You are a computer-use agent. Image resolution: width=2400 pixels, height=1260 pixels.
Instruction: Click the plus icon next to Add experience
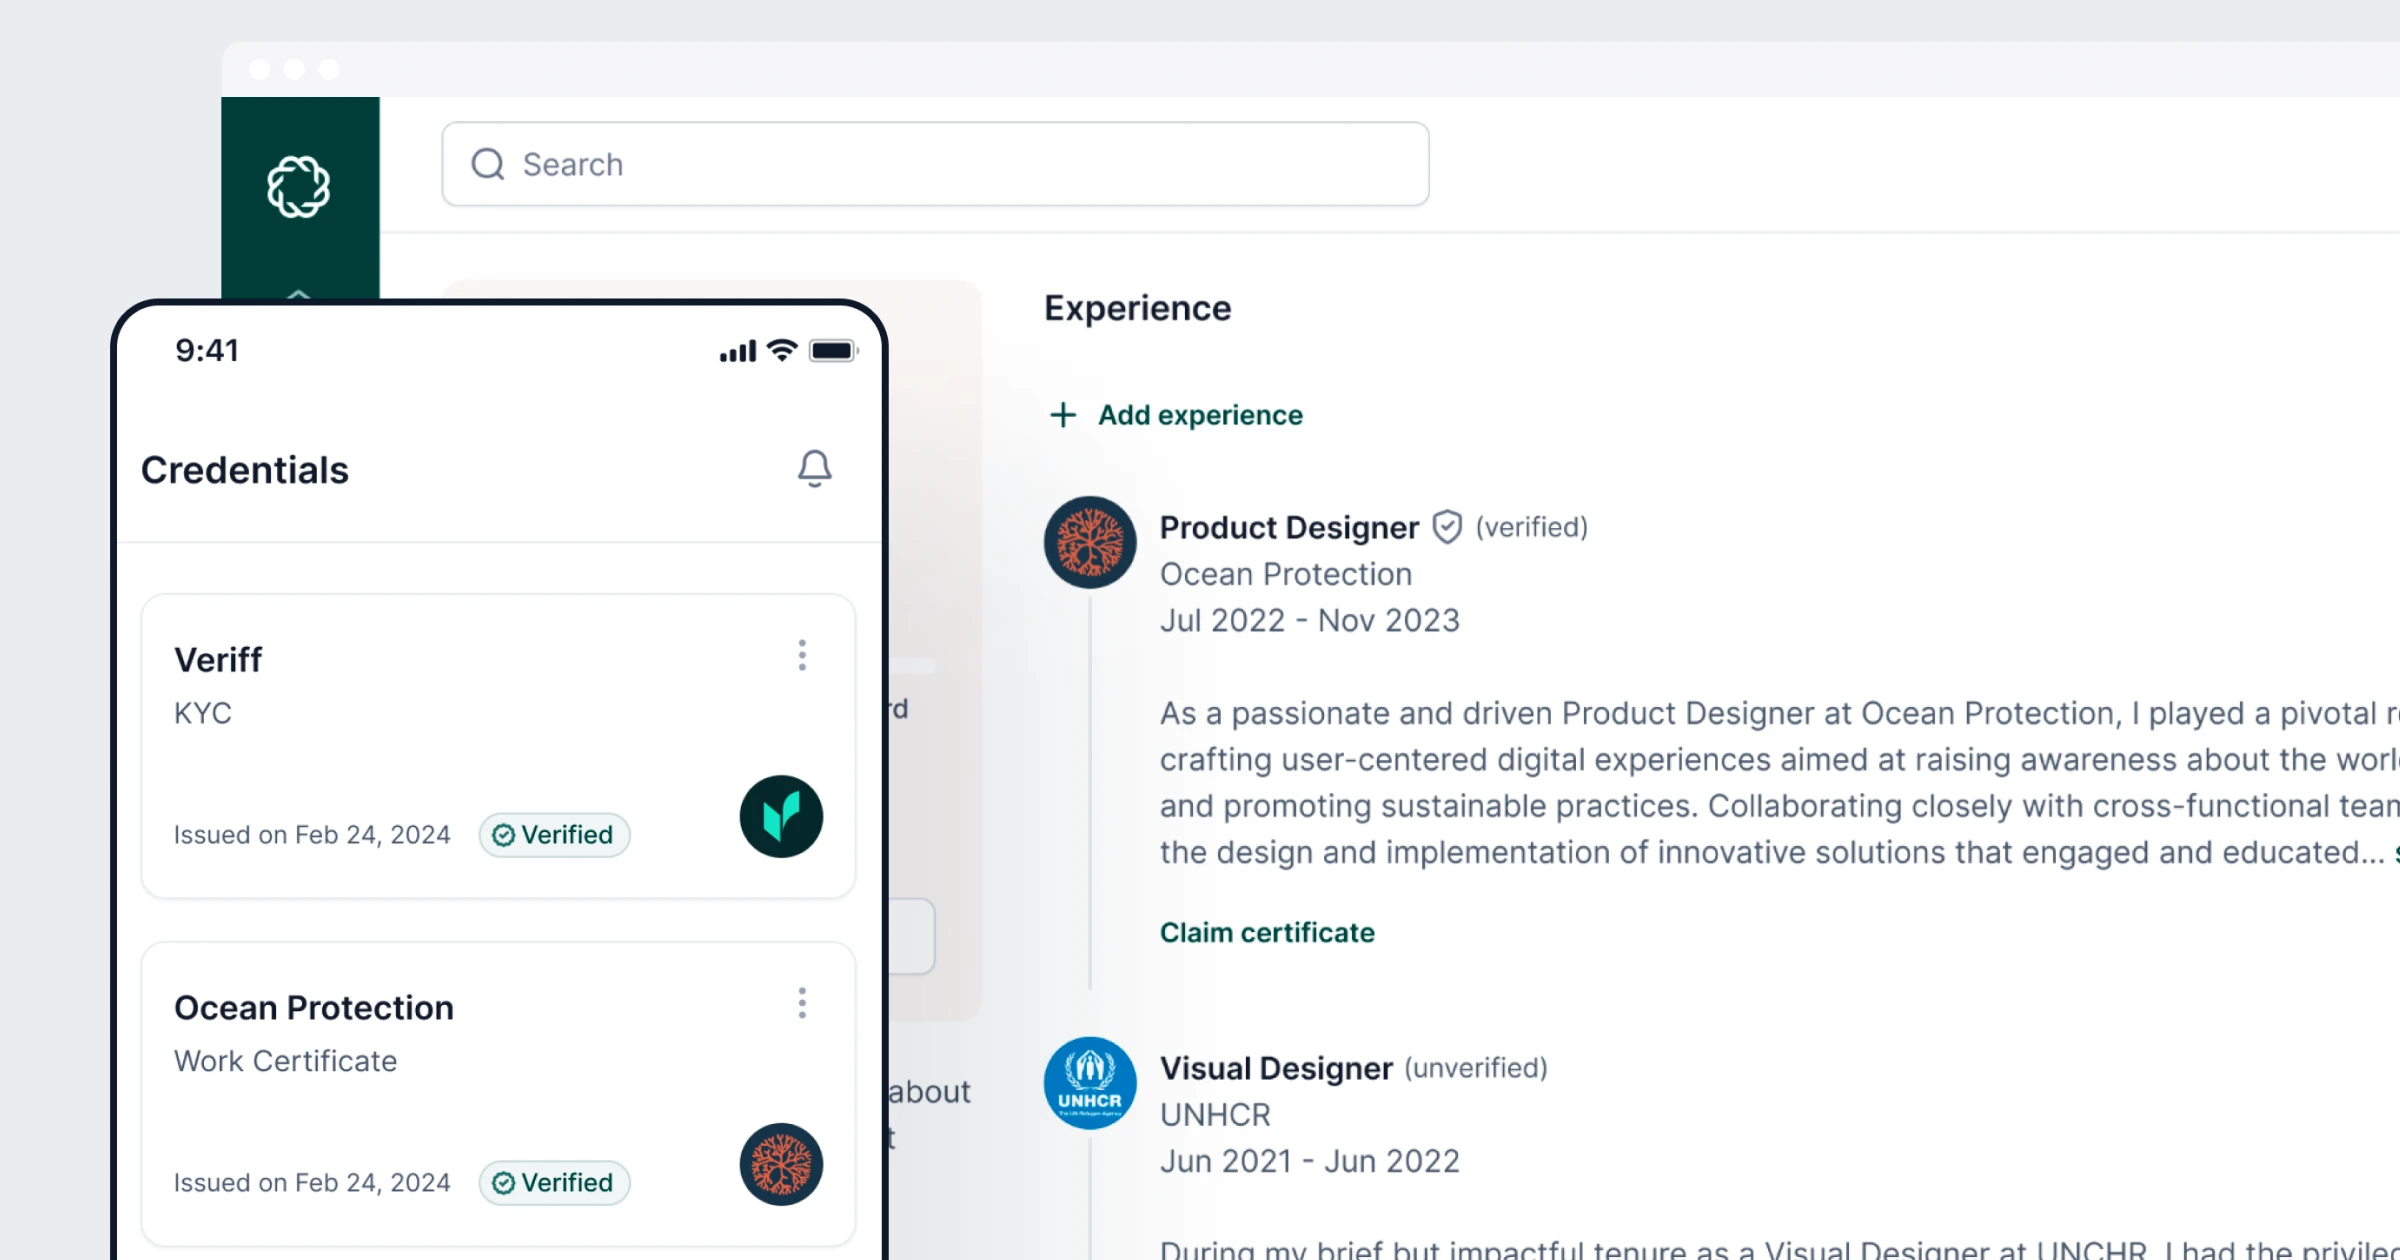(1061, 415)
